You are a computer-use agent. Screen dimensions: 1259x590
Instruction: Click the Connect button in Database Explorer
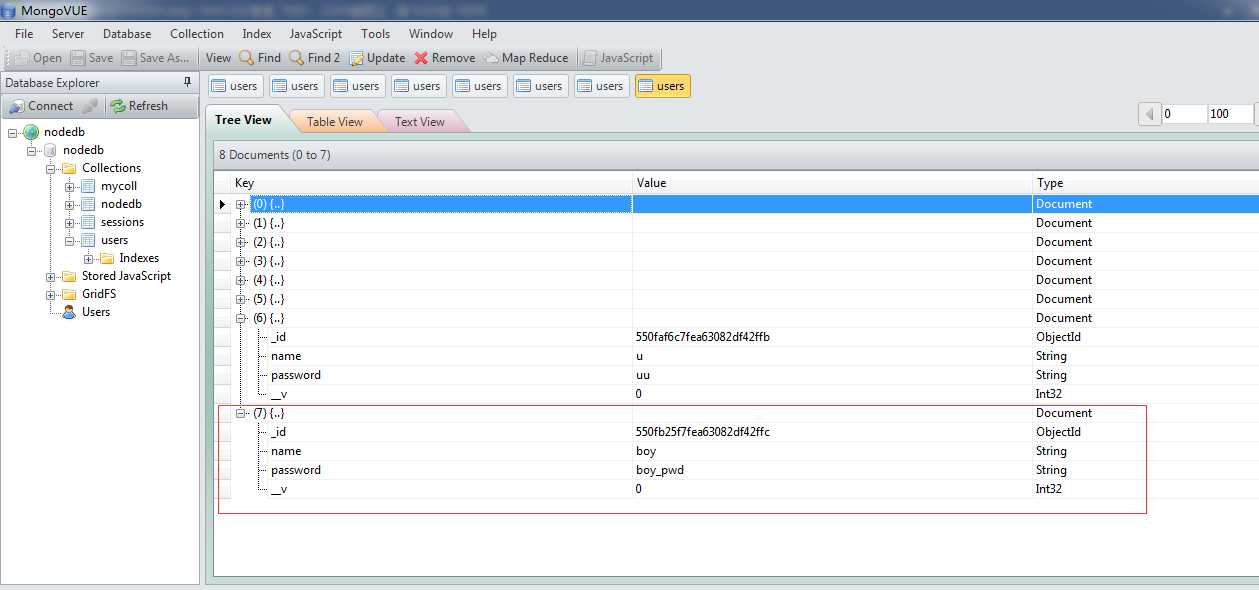[41, 106]
